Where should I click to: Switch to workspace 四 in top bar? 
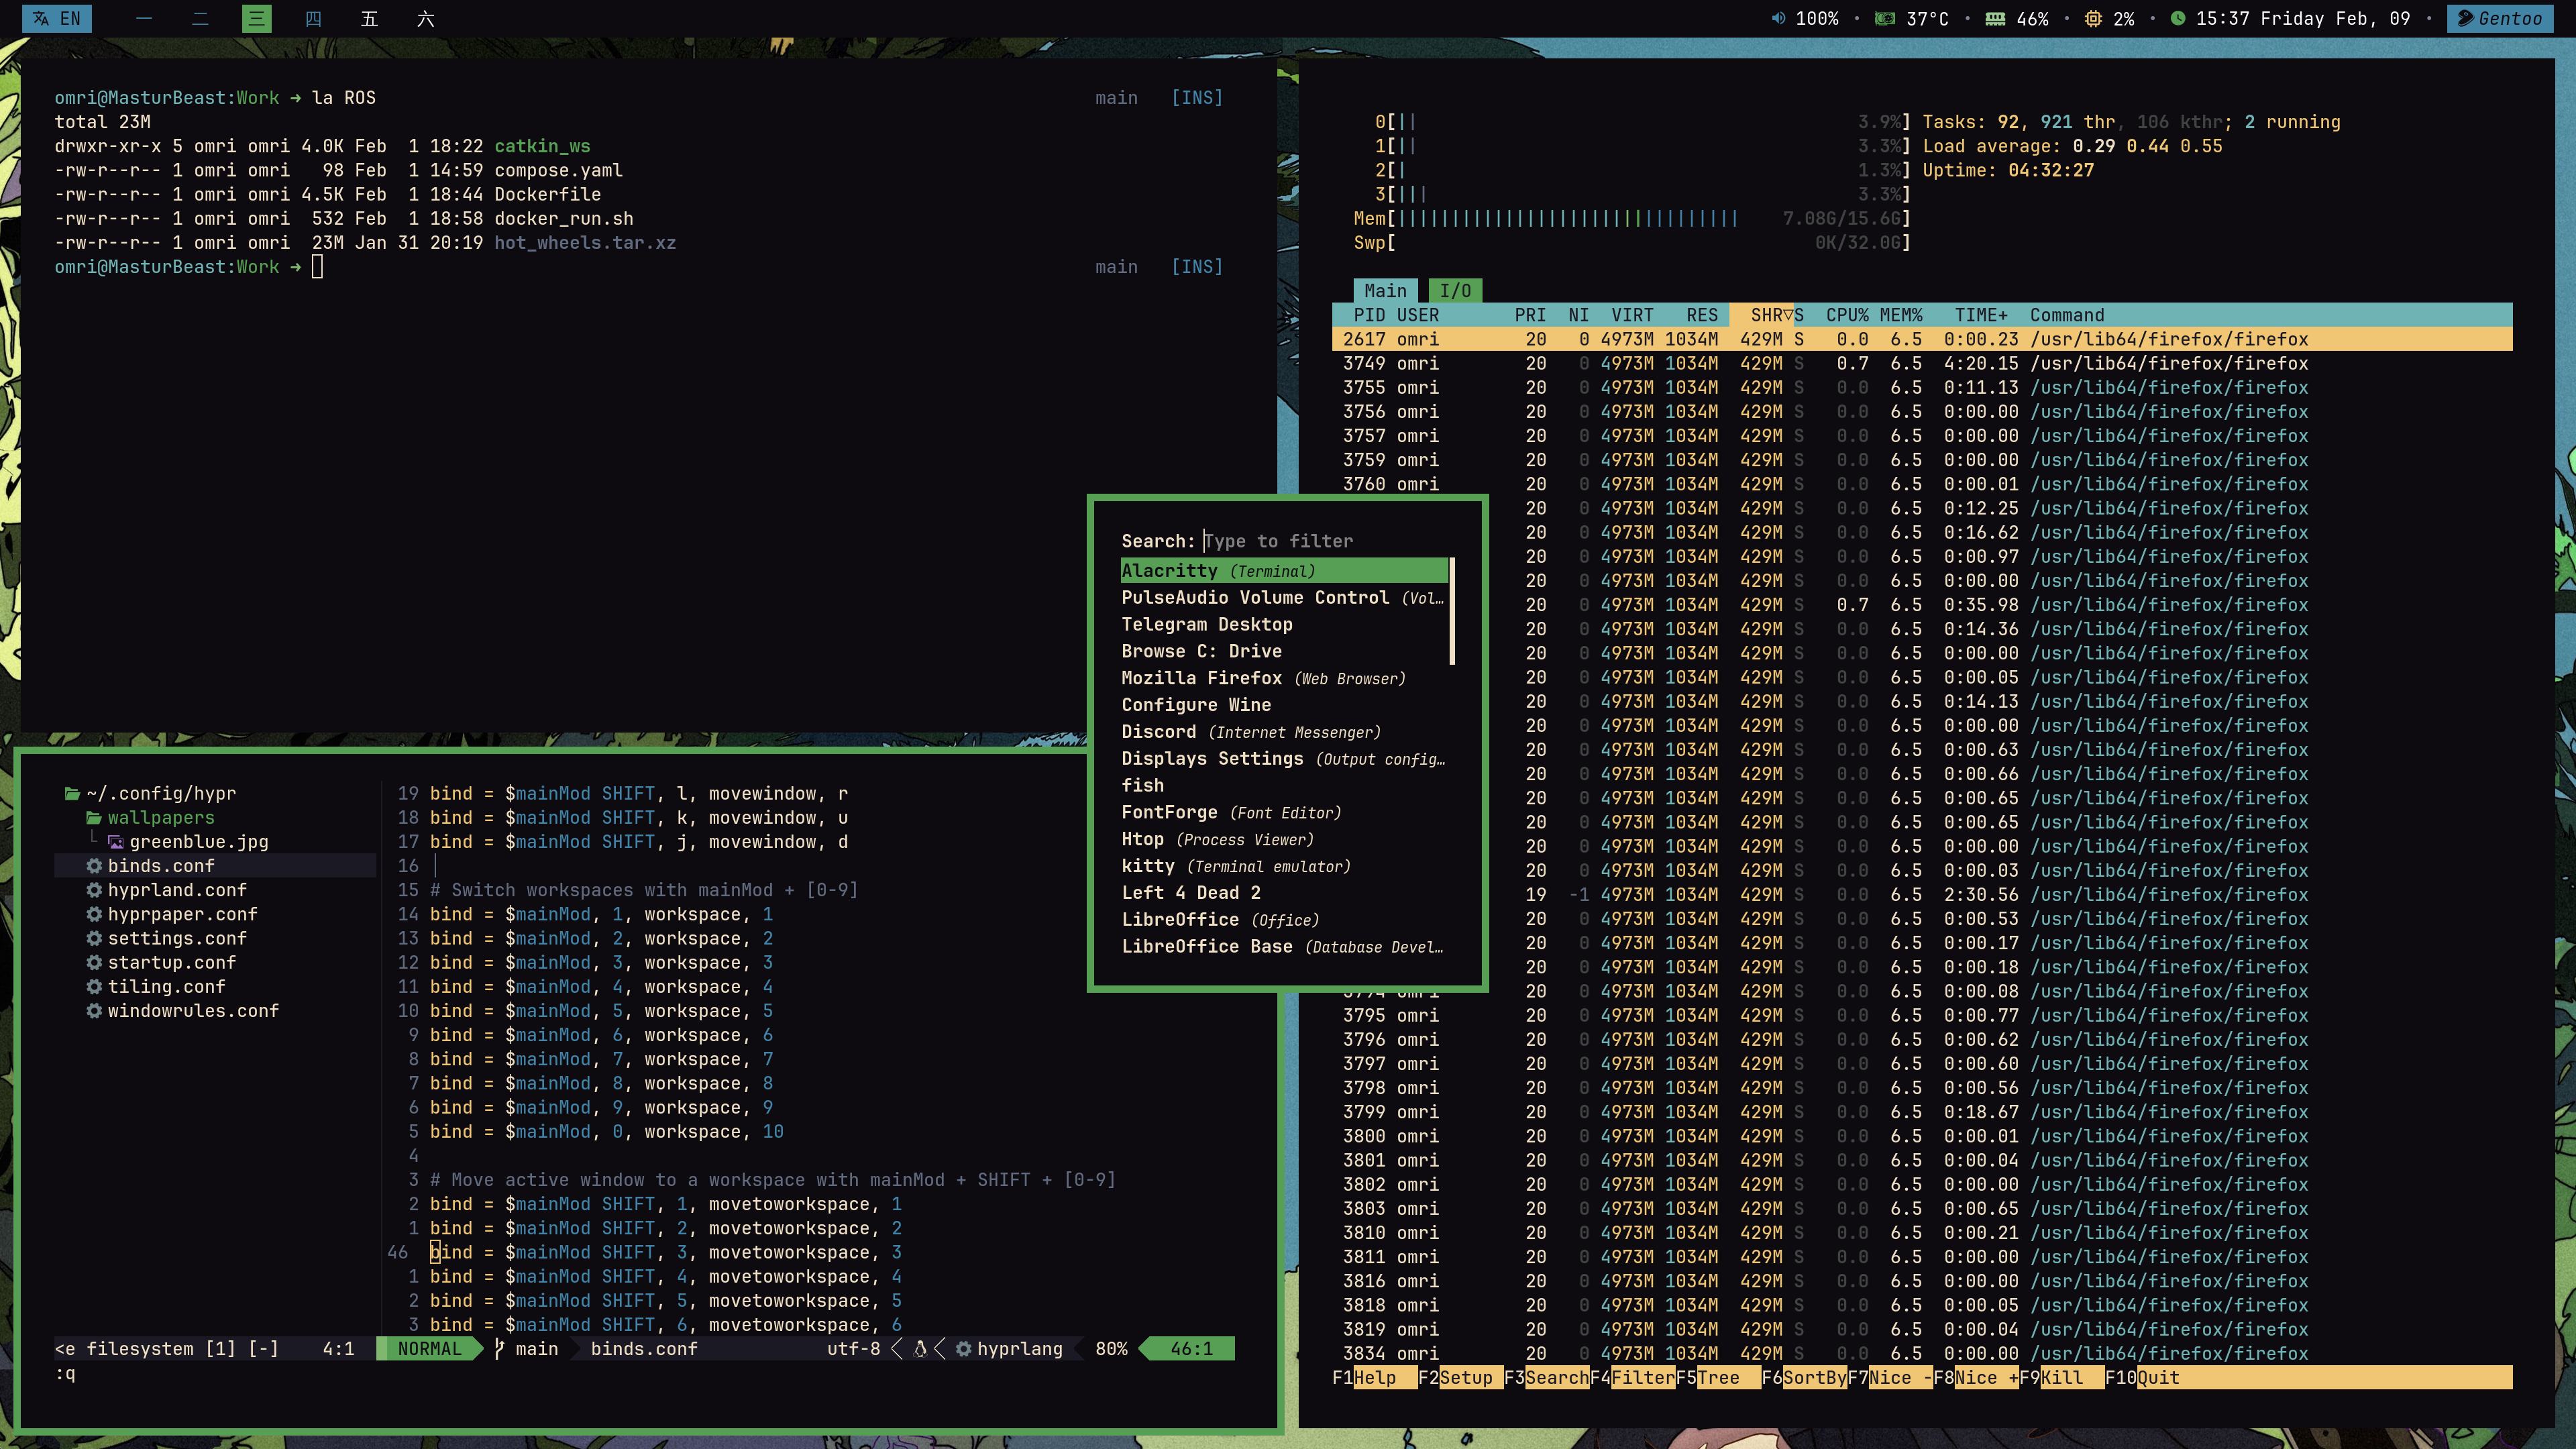pos(313,18)
